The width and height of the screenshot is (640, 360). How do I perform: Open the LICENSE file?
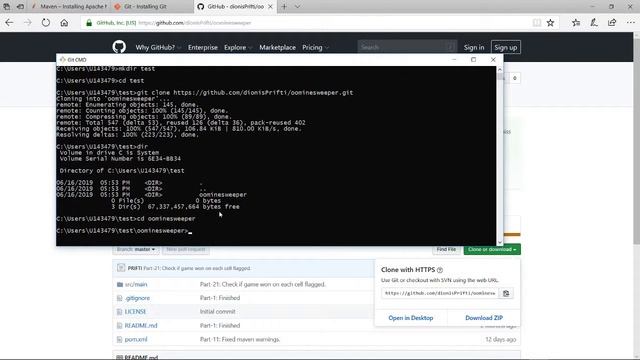135,311
